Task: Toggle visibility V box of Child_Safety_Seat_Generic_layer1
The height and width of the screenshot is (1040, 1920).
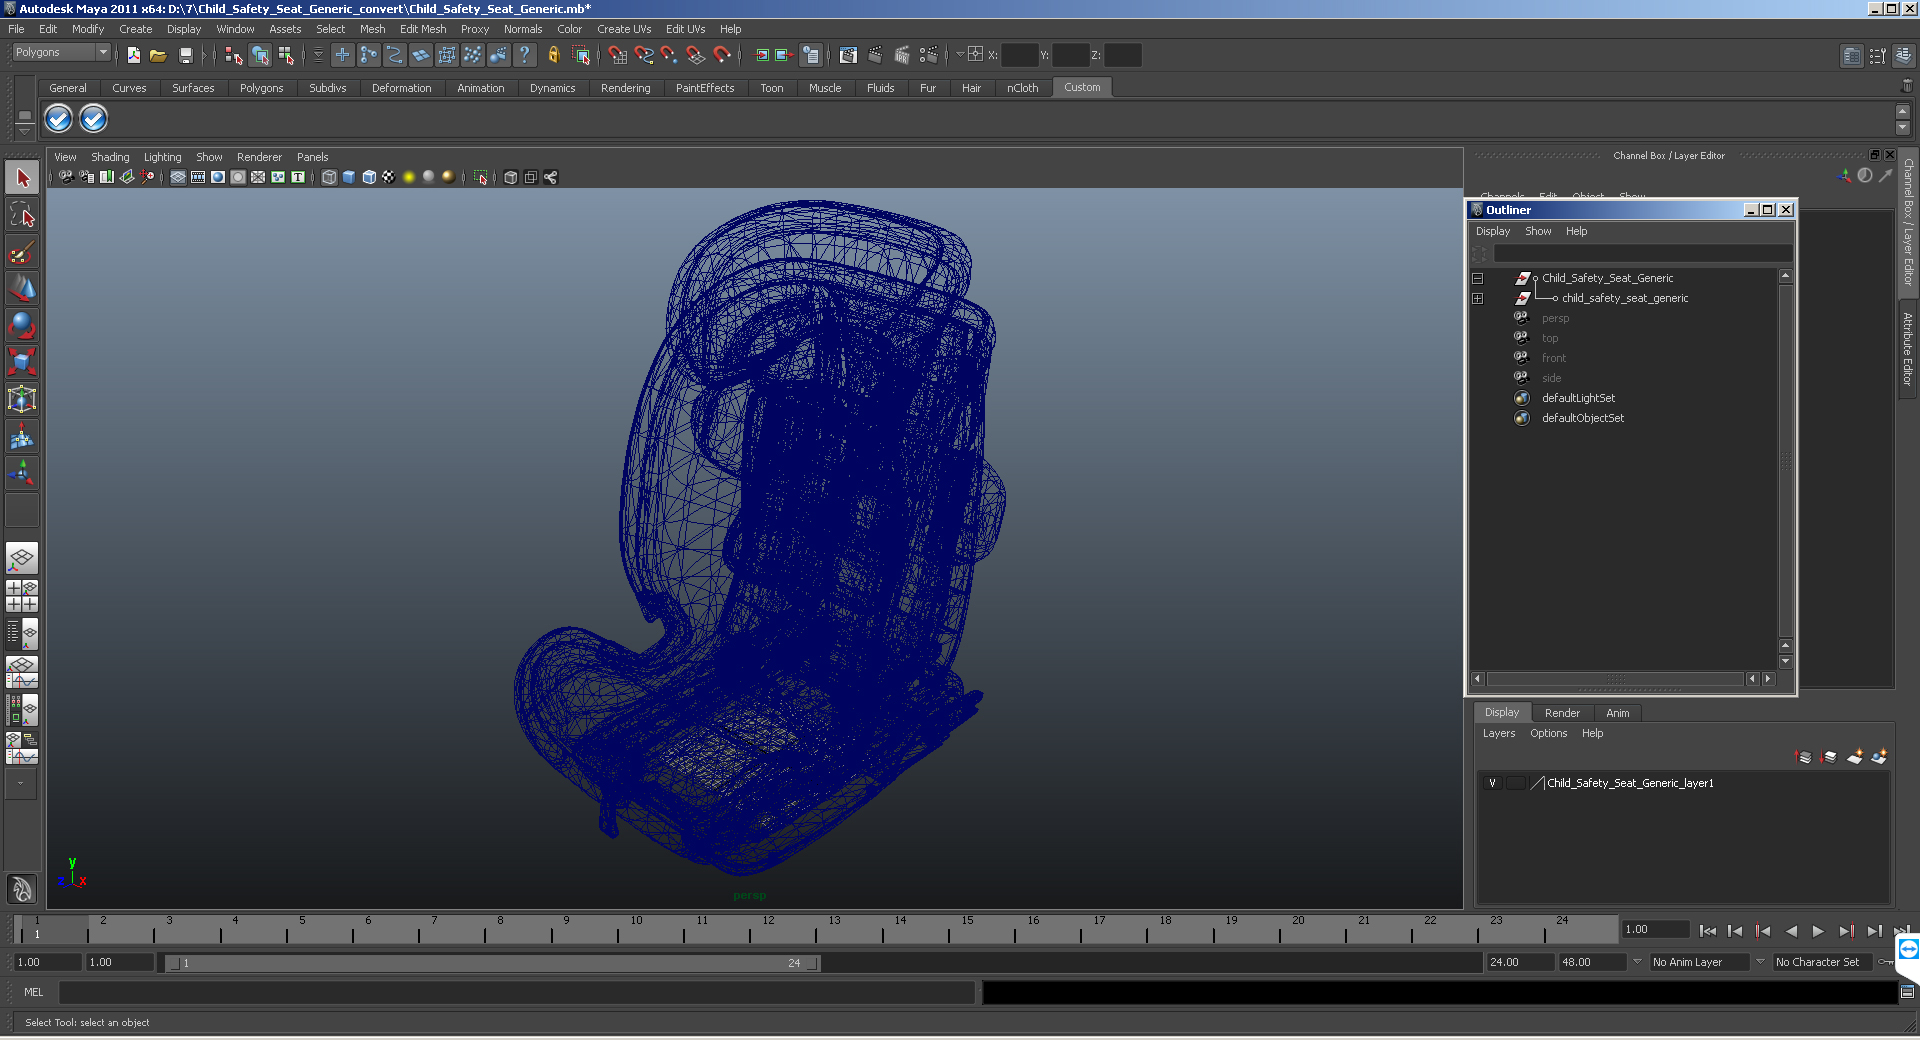Action: [1492, 783]
